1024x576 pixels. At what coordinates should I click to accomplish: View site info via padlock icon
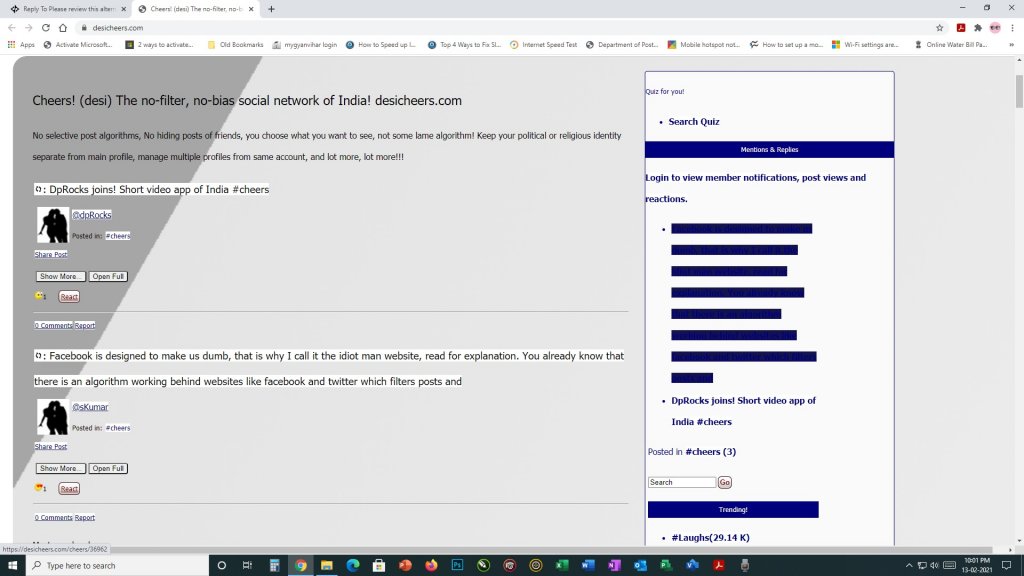pyautogui.click(x=84, y=27)
